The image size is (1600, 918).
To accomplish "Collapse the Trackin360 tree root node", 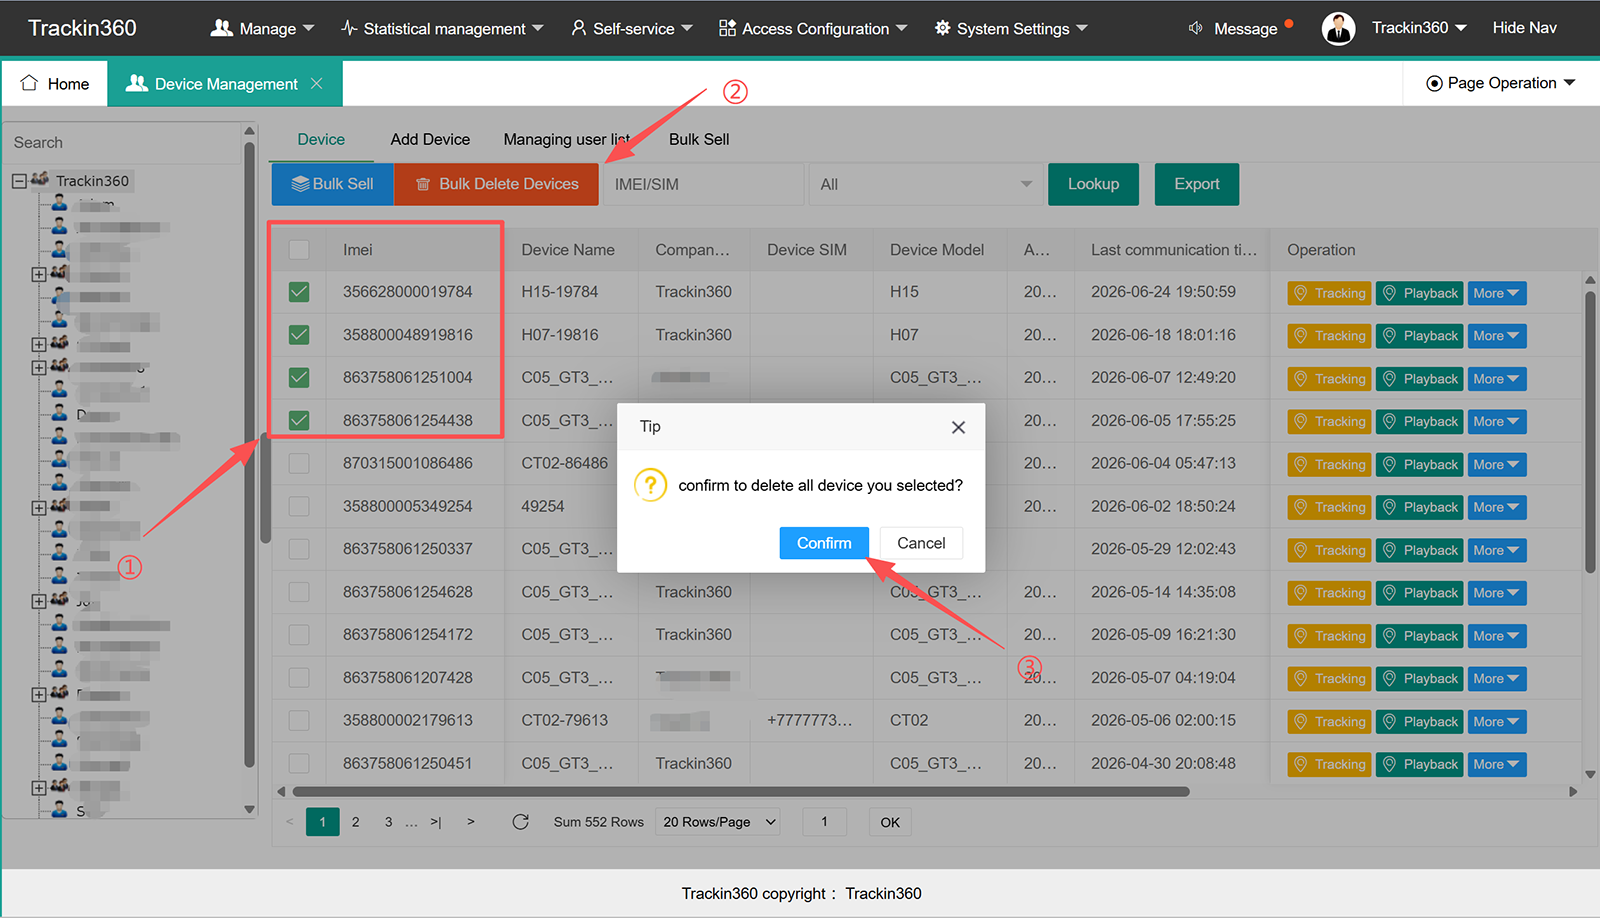I will click(x=19, y=181).
